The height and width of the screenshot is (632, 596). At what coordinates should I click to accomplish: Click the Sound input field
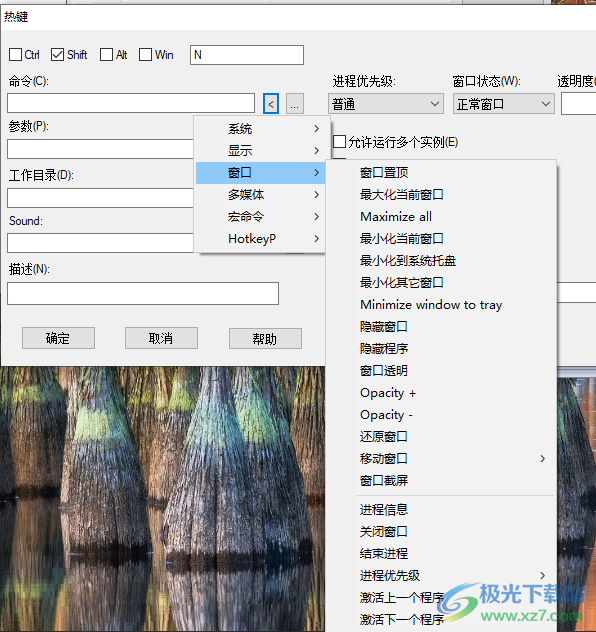tap(100, 243)
